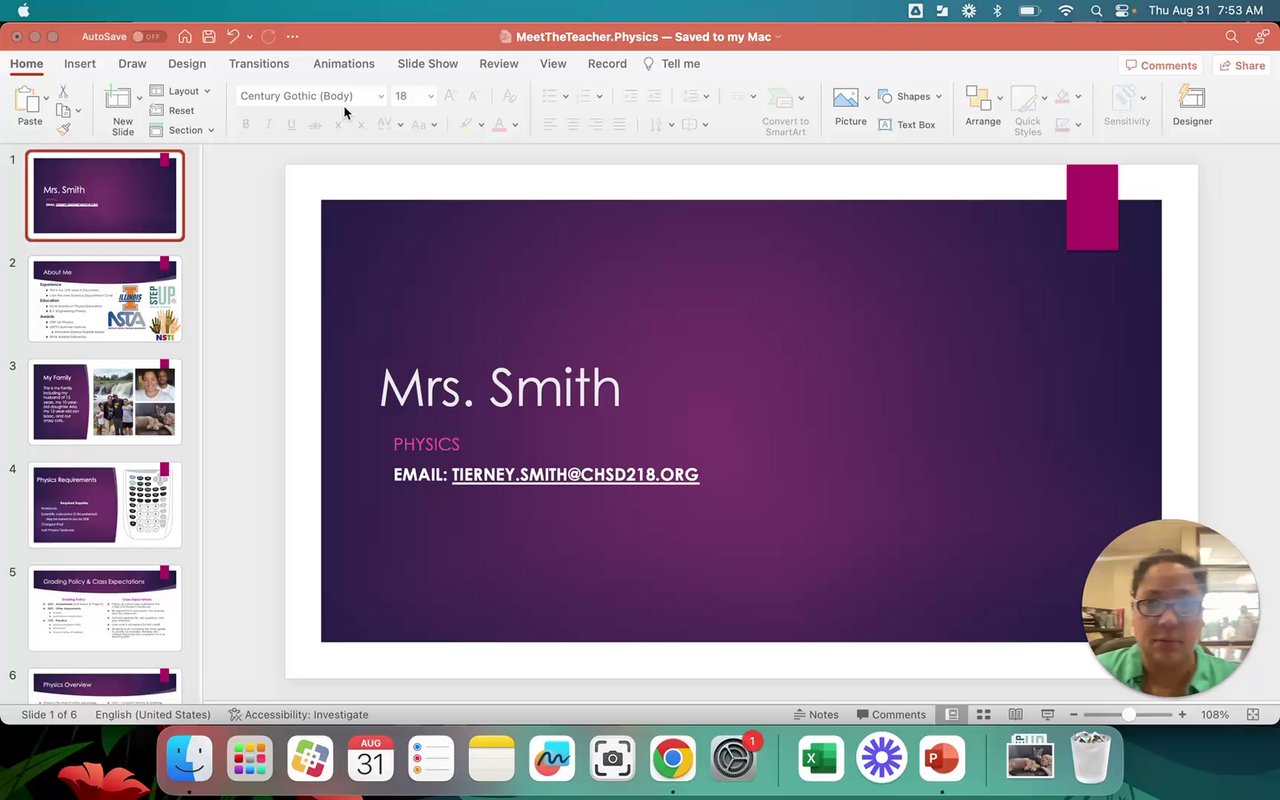Screen dimensions: 1280x800
Task: Open System Settings from the Dock
Action: pos(734,760)
